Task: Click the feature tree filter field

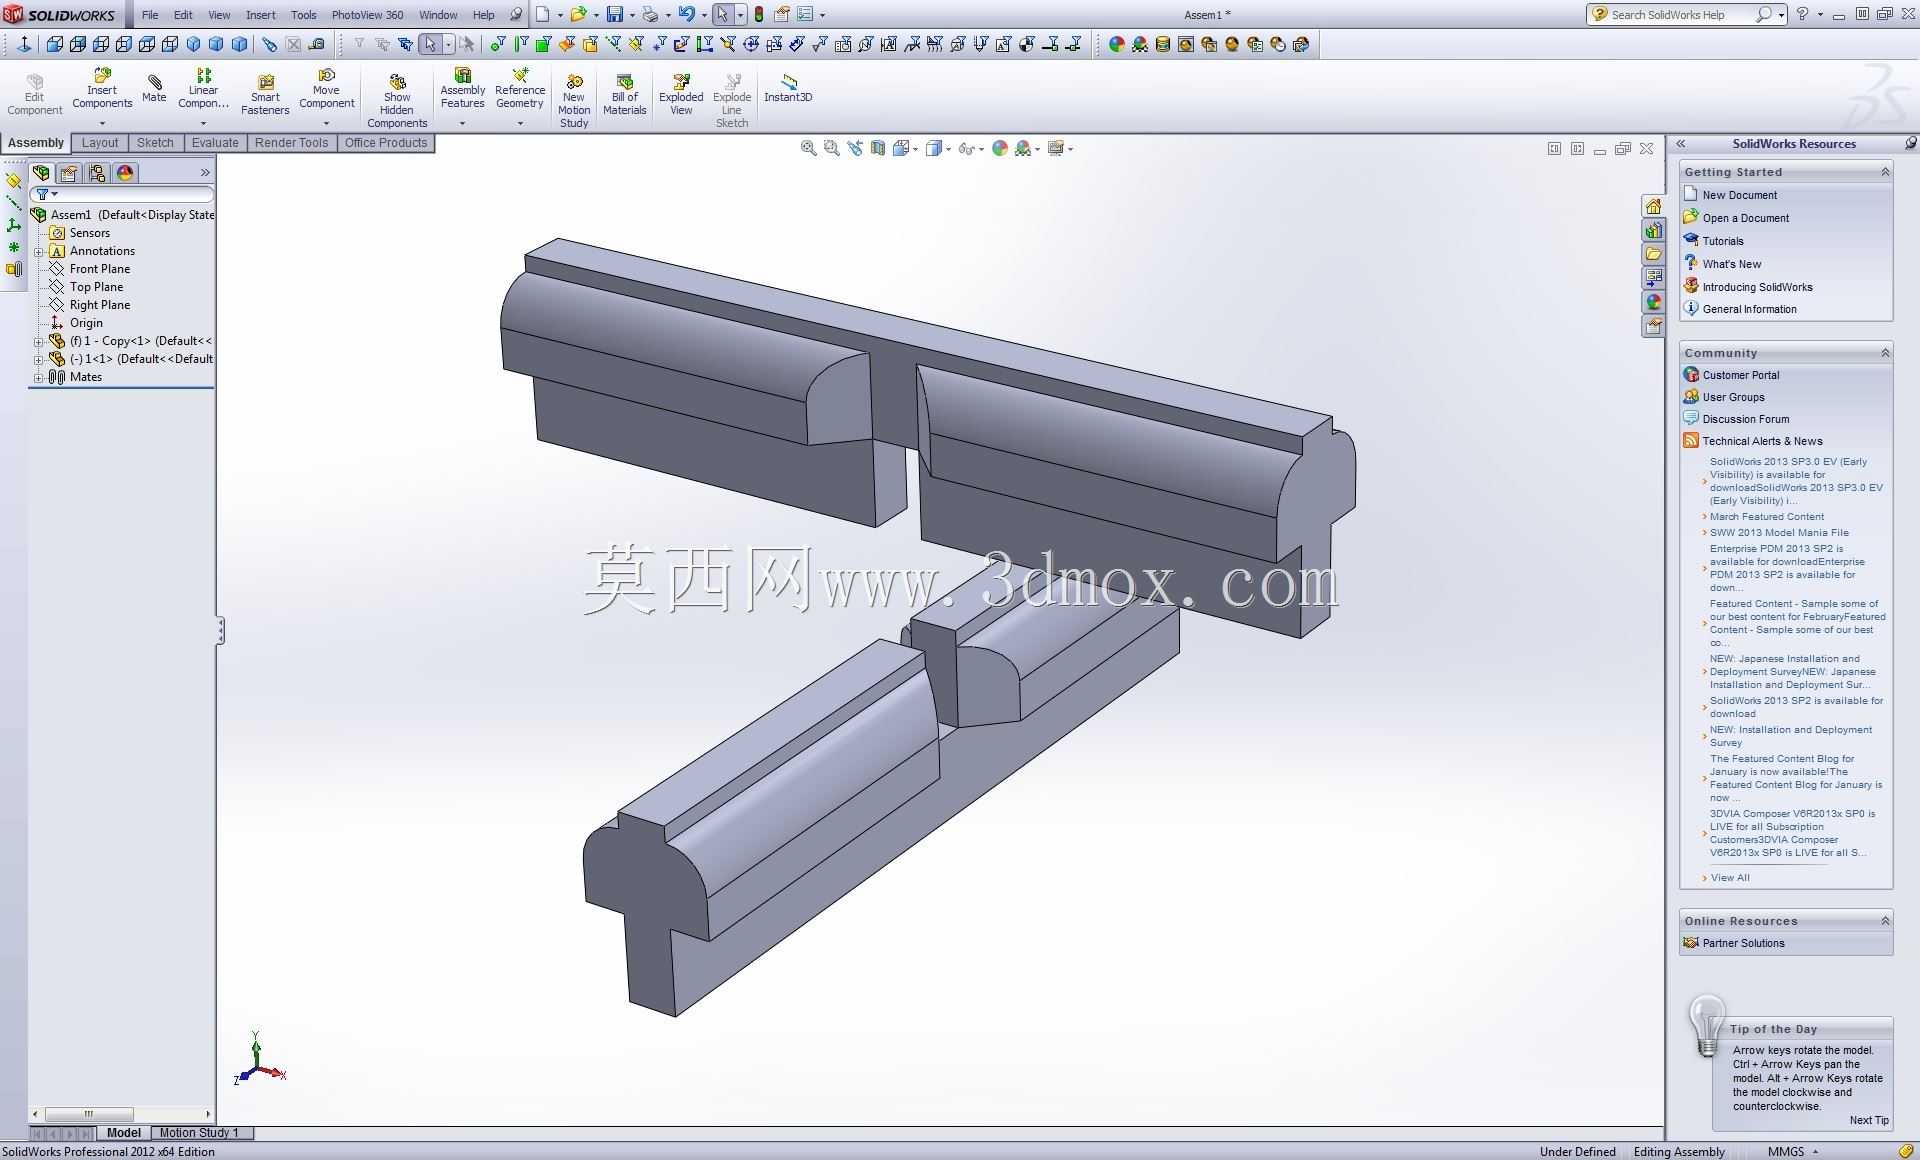Action: [122, 194]
